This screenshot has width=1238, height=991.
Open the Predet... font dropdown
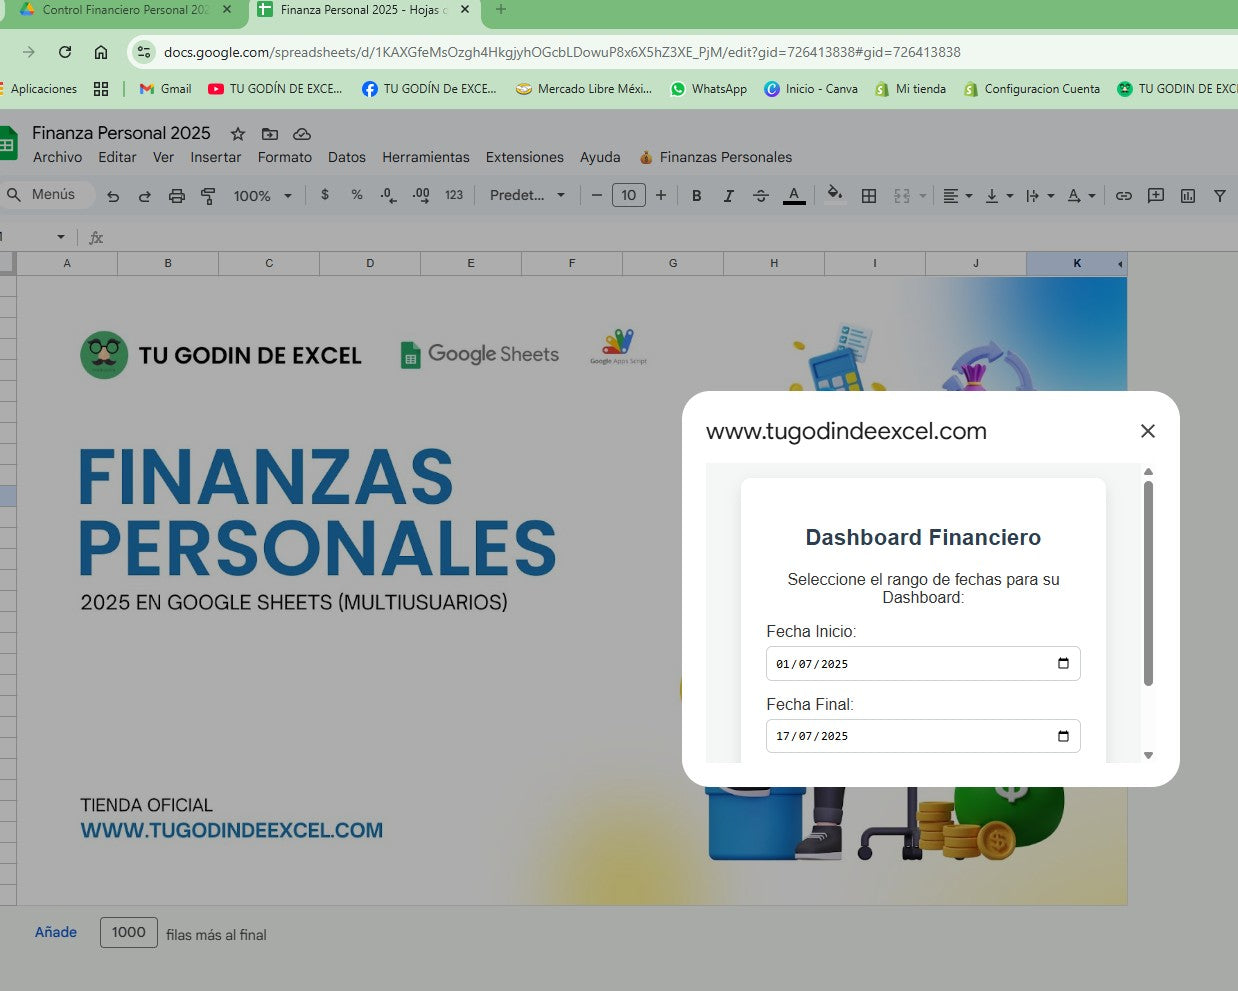pyautogui.click(x=527, y=195)
